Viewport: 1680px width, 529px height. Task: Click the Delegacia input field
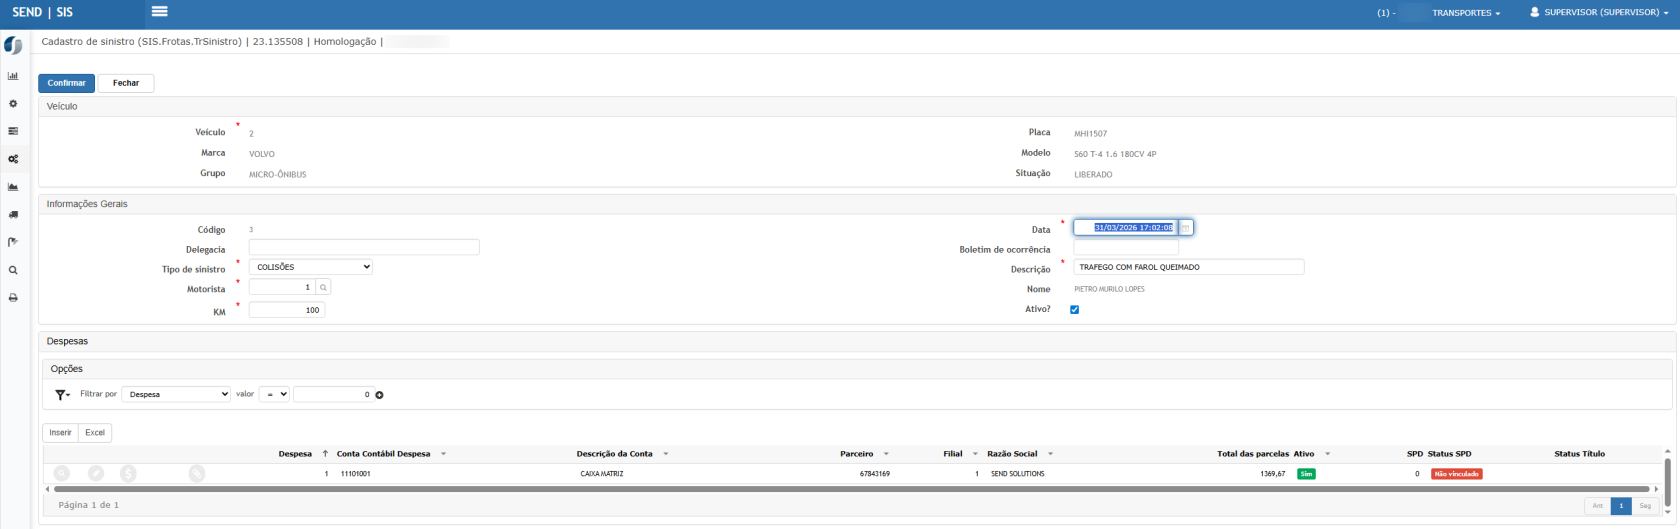pos(364,247)
